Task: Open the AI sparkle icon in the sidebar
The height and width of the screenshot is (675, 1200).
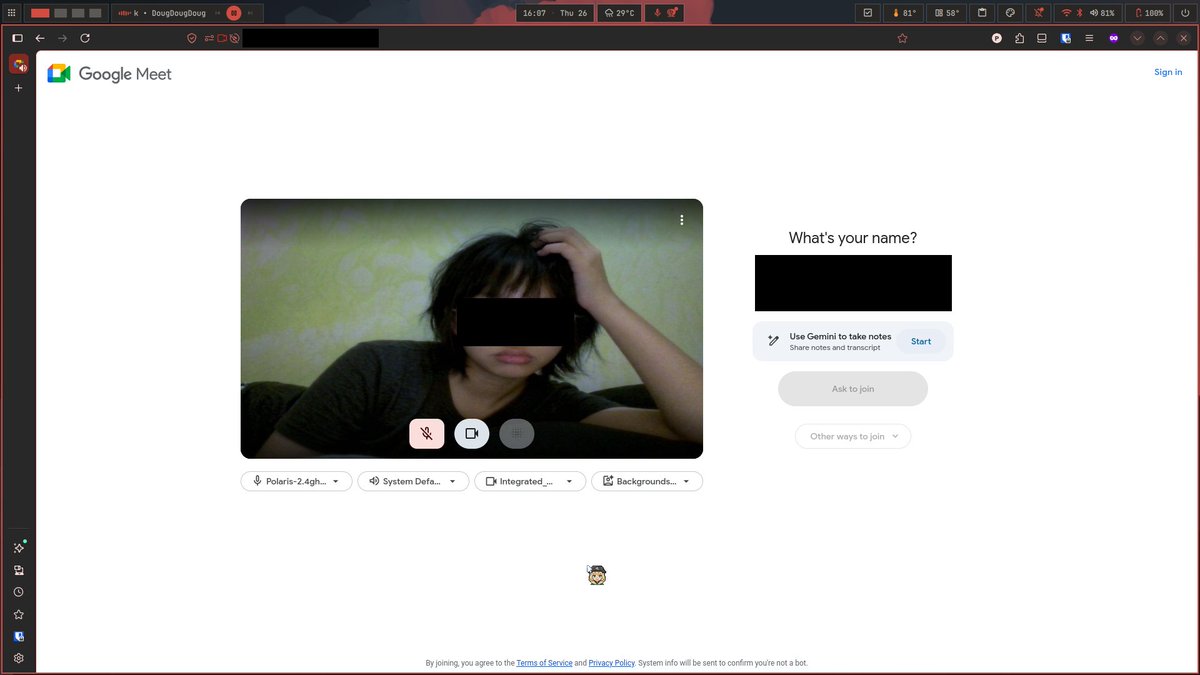Action: [x=18, y=548]
